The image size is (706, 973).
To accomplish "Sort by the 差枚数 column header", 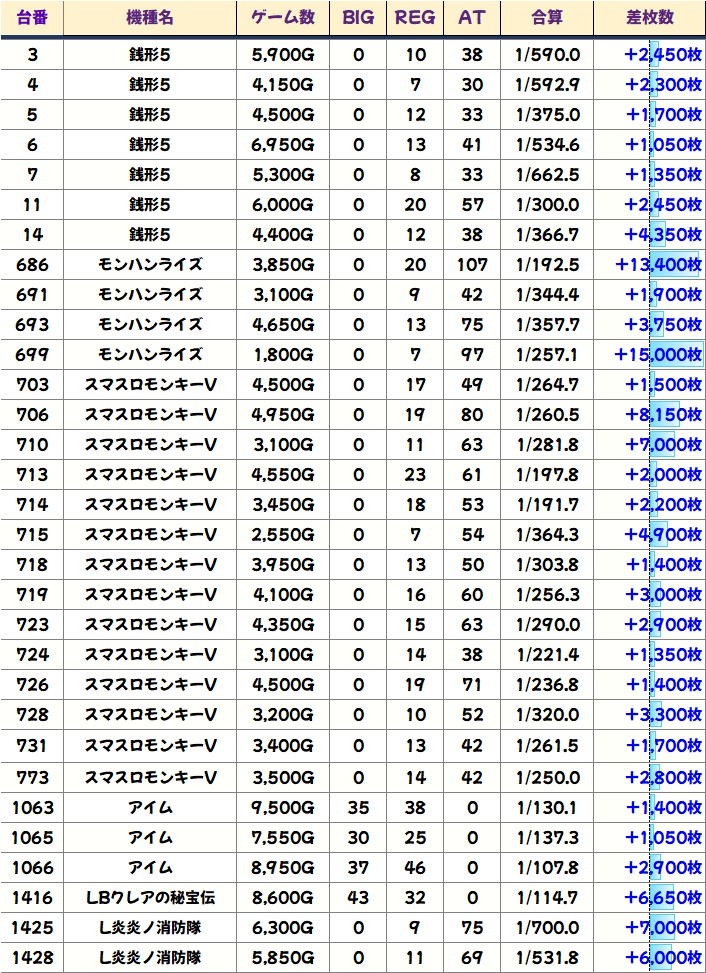I will [649, 18].
